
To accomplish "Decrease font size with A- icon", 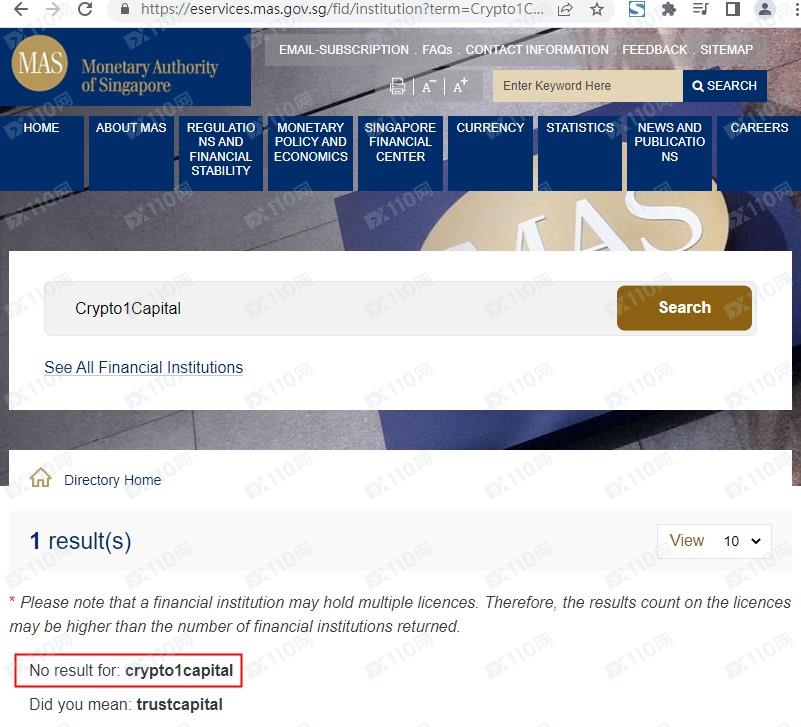I will [428, 86].
